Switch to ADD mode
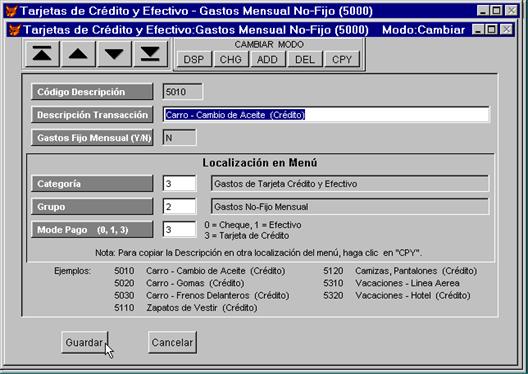 pyautogui.click(x=267, y=60)
